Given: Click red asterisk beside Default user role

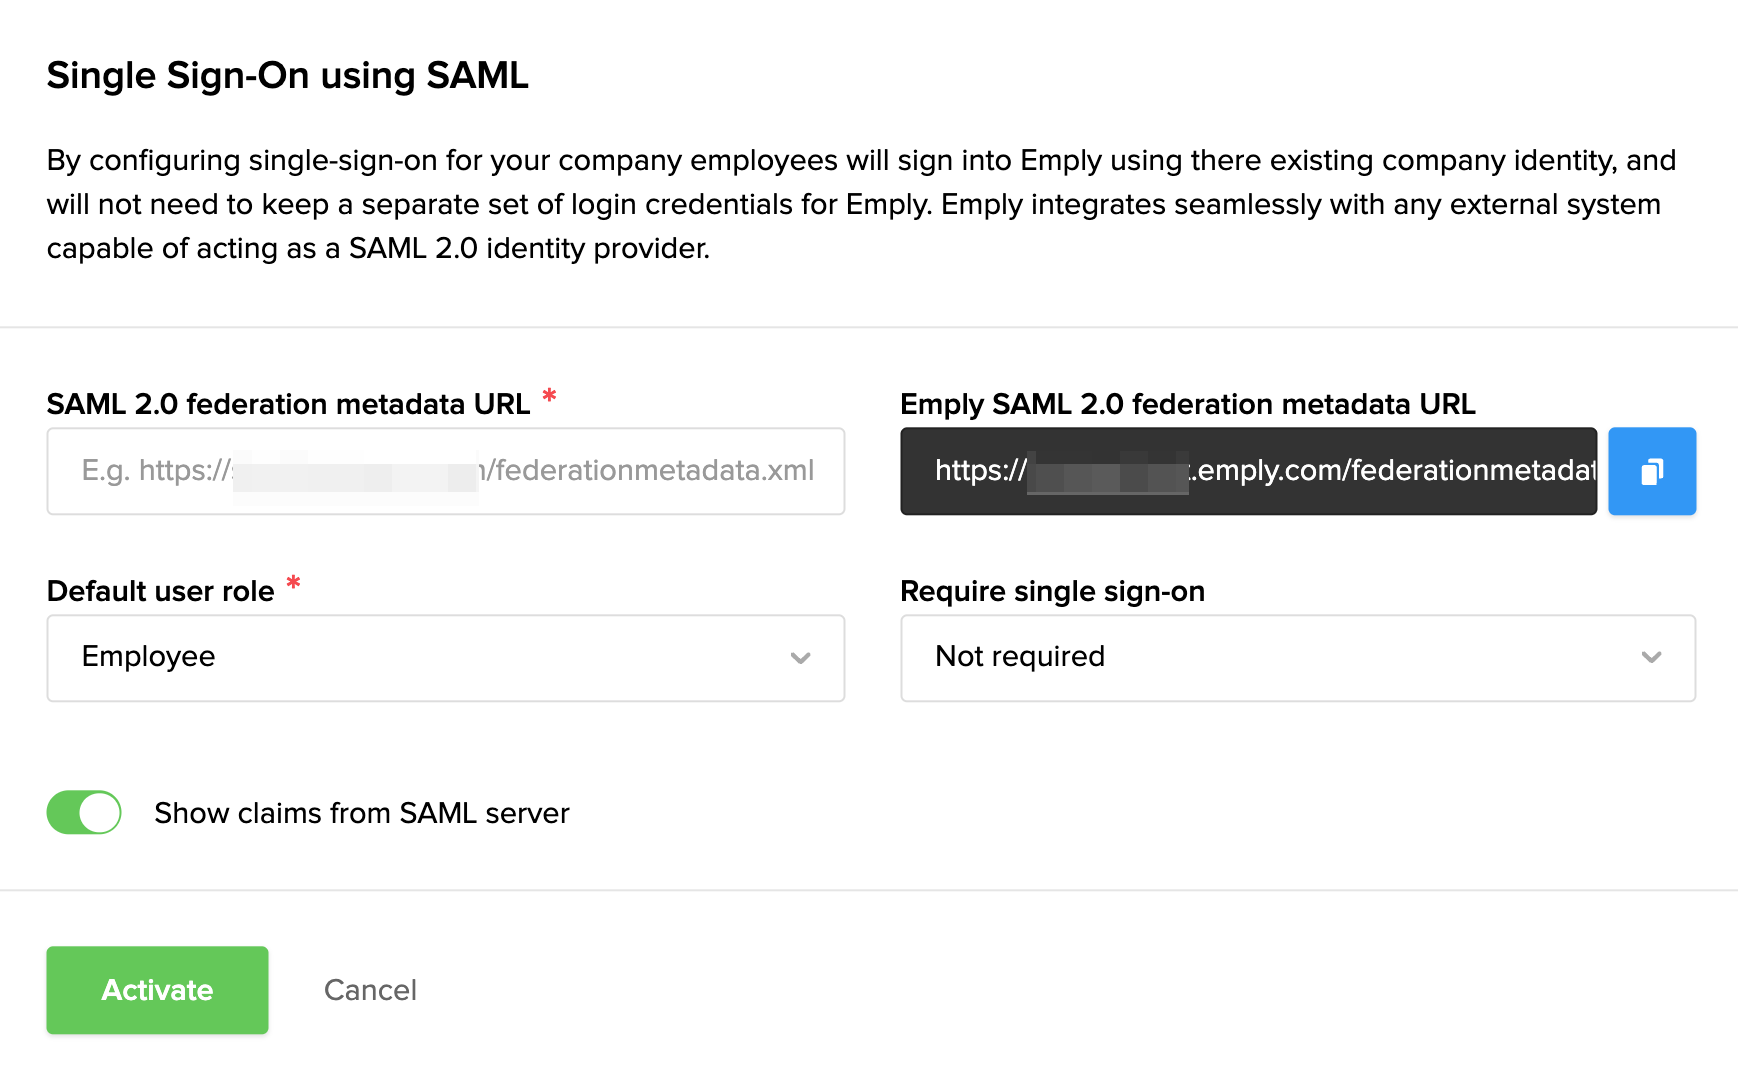Looking at the screenshot, I should pos(293,583).
